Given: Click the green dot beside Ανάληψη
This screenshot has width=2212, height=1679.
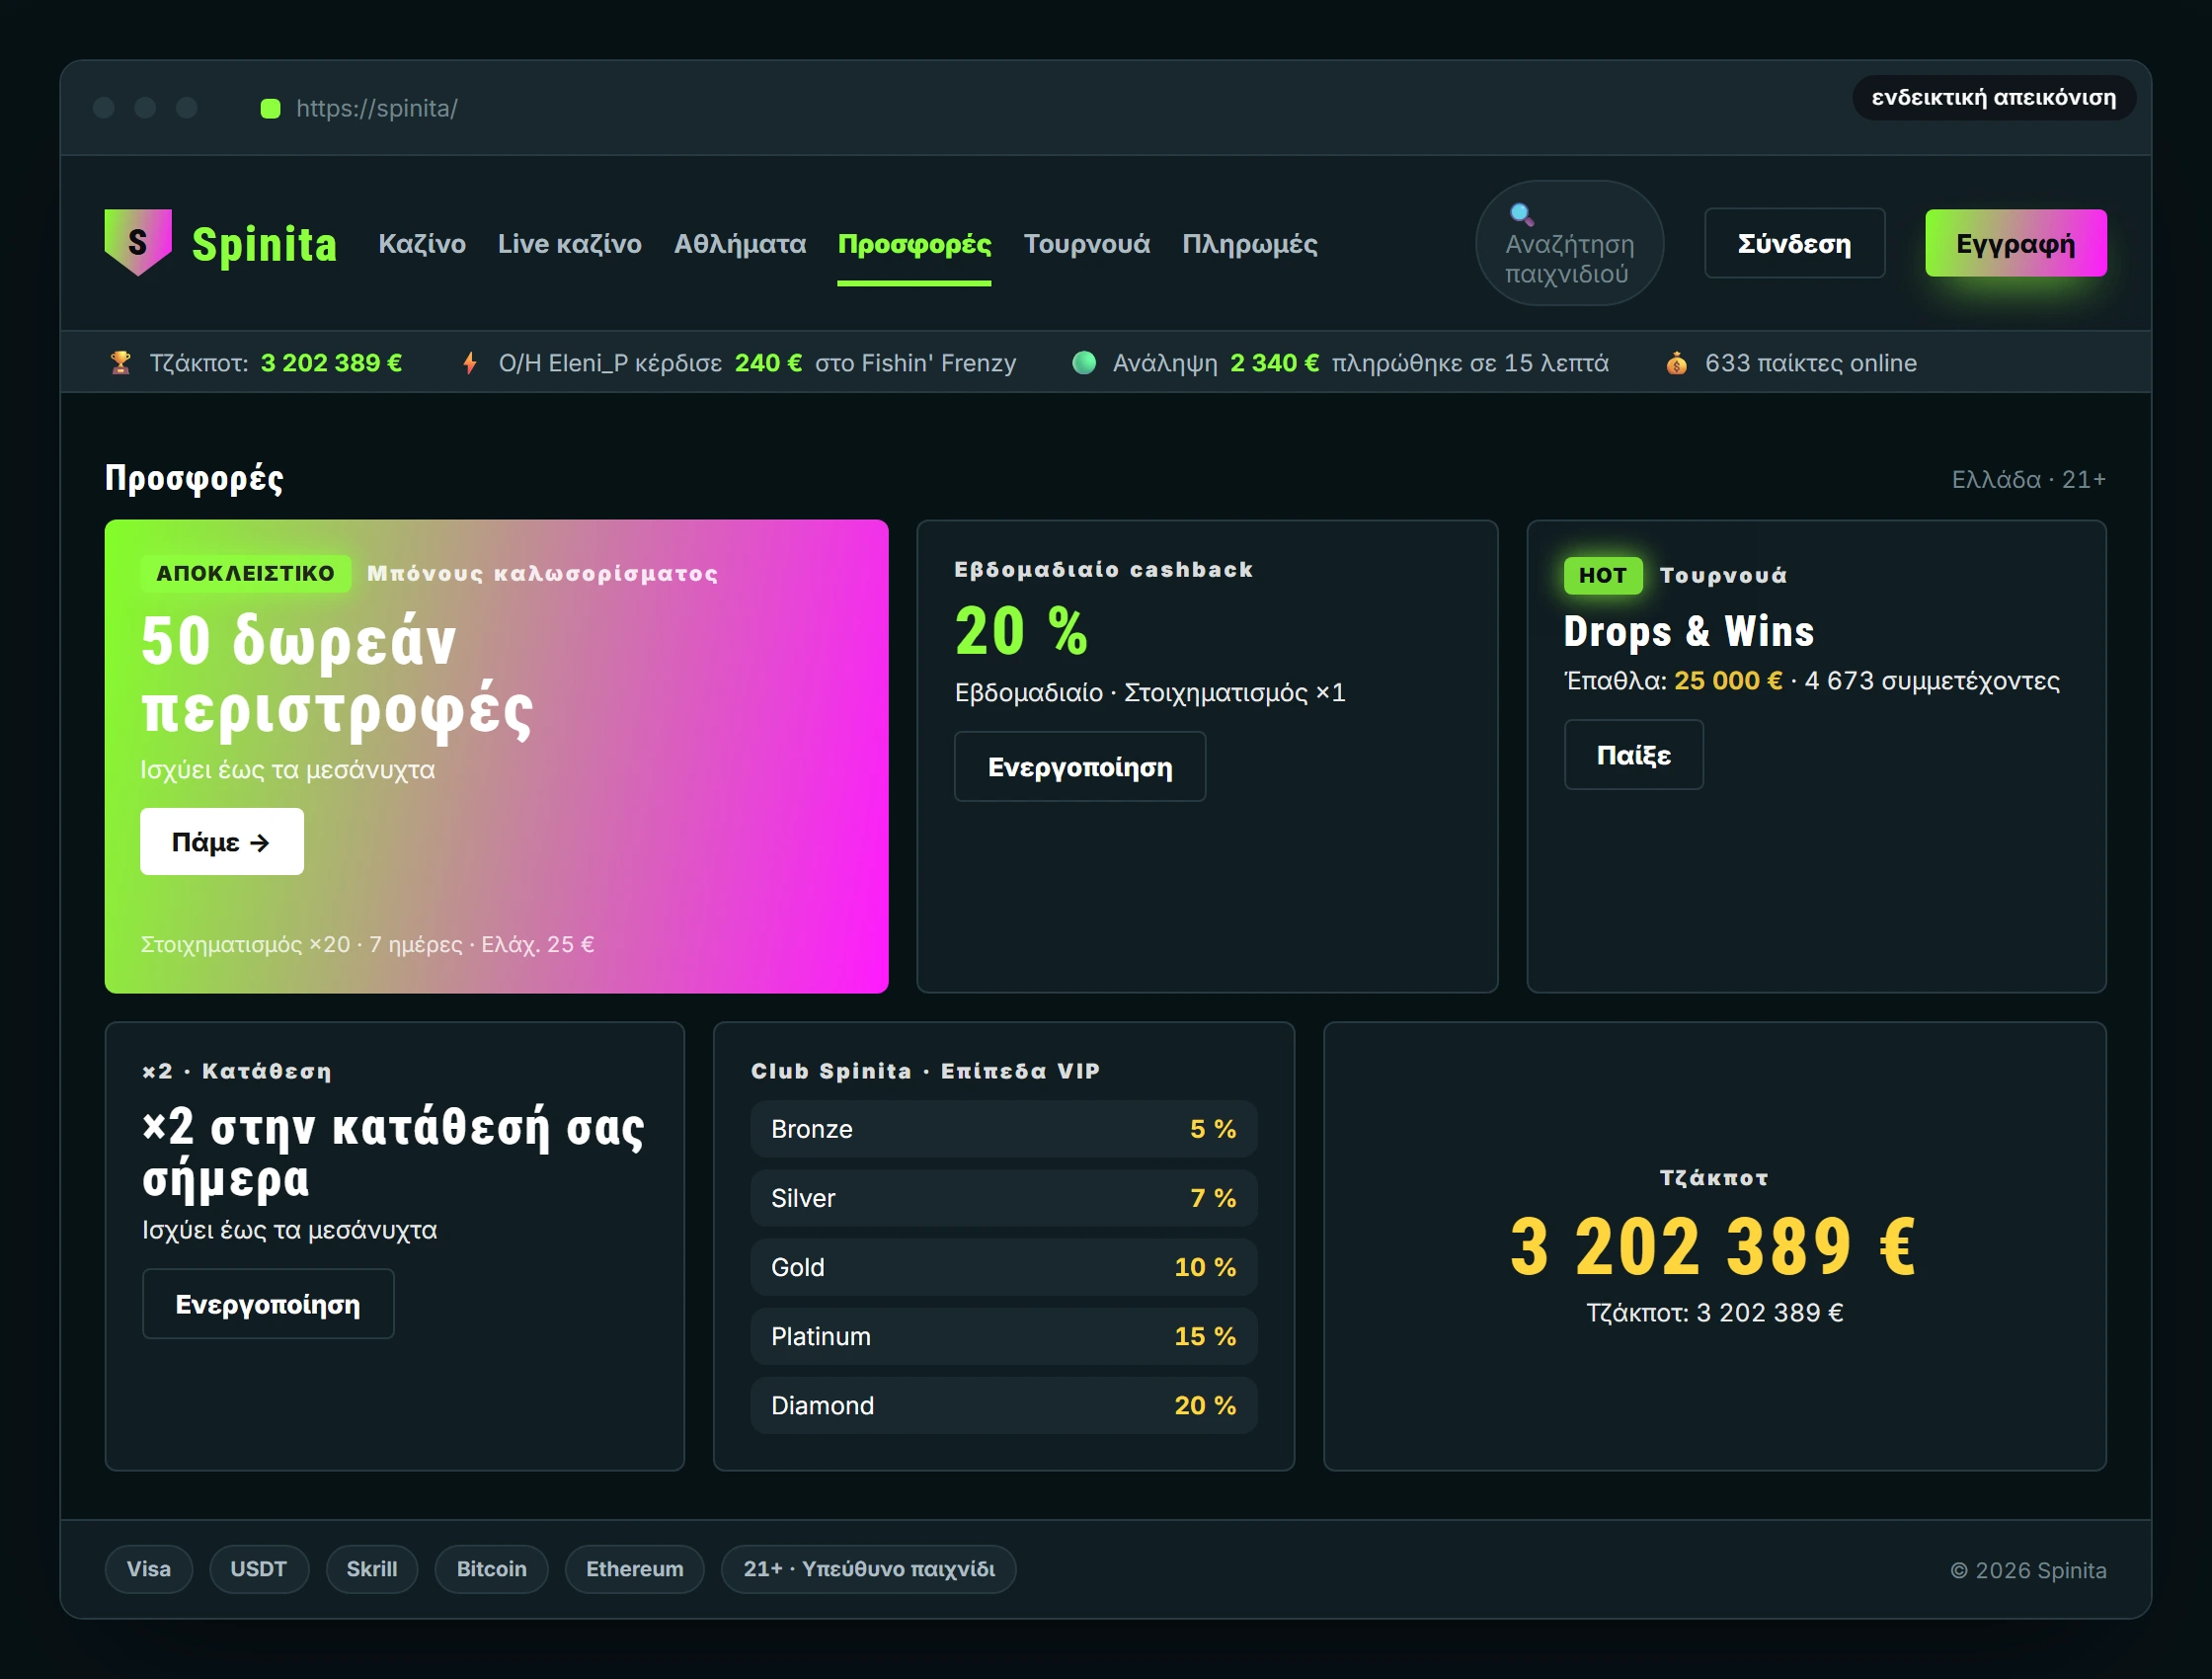Looking at the screenshot, I should (x=1084, y=363).
